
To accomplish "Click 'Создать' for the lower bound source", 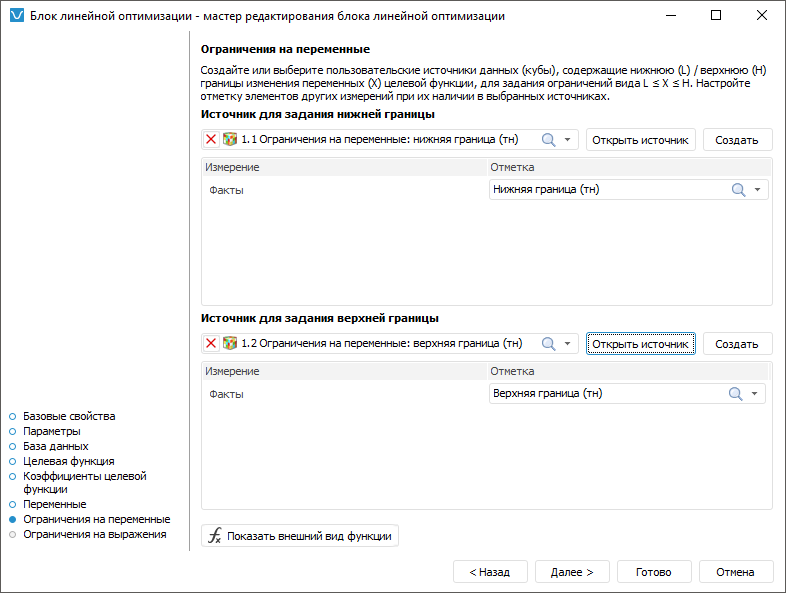I will pyautogui.click(x=737, y=140).
